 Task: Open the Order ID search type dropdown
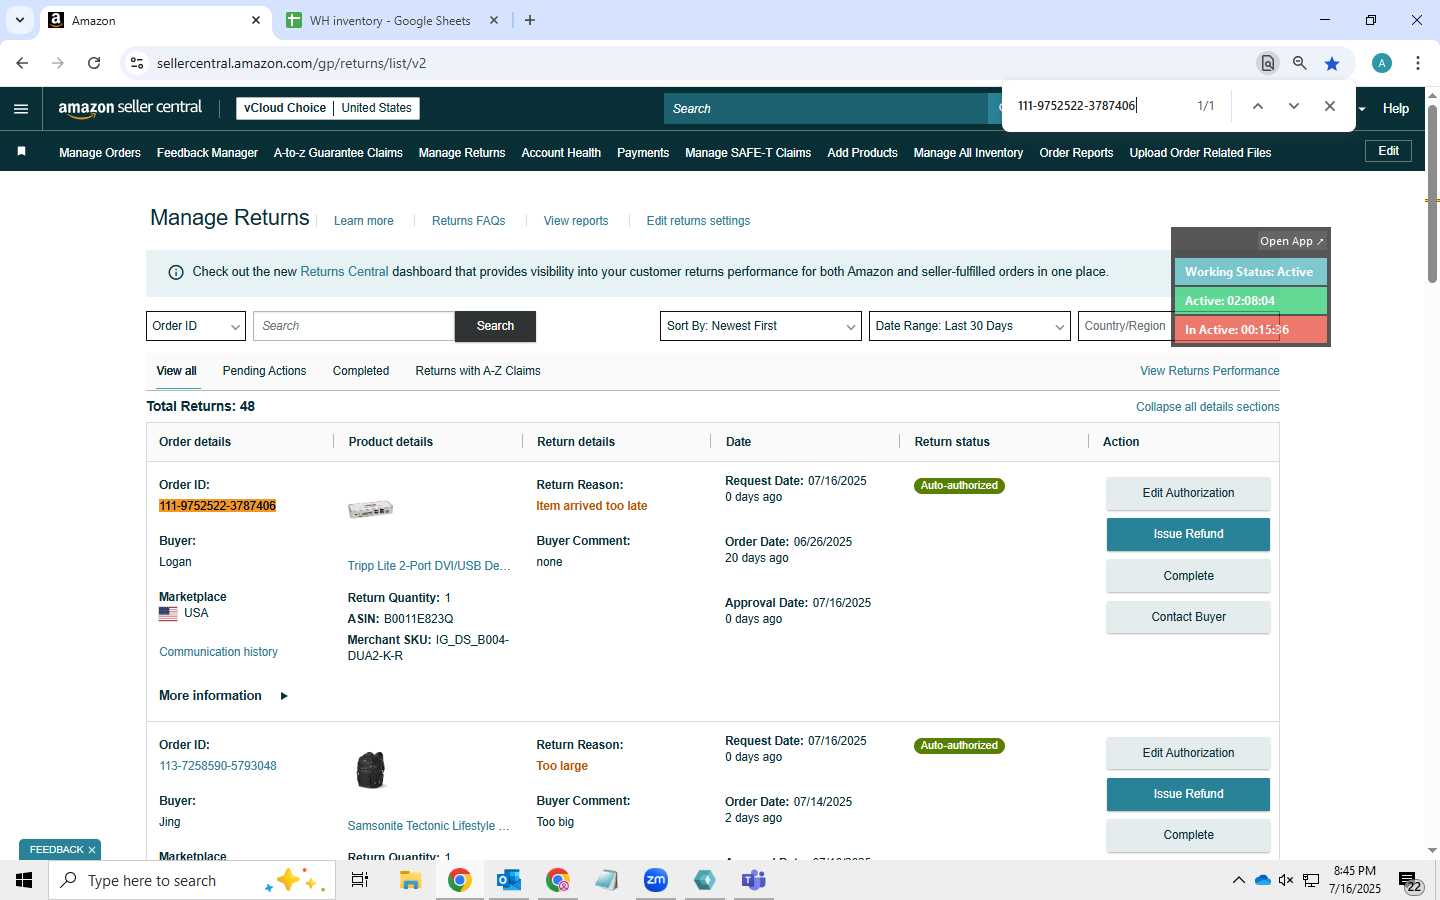coord(196,326)
